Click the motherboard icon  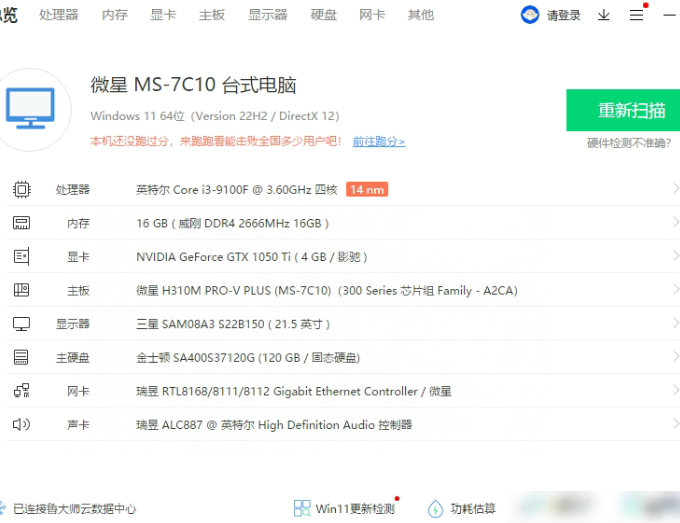click(x=22, y=290)
